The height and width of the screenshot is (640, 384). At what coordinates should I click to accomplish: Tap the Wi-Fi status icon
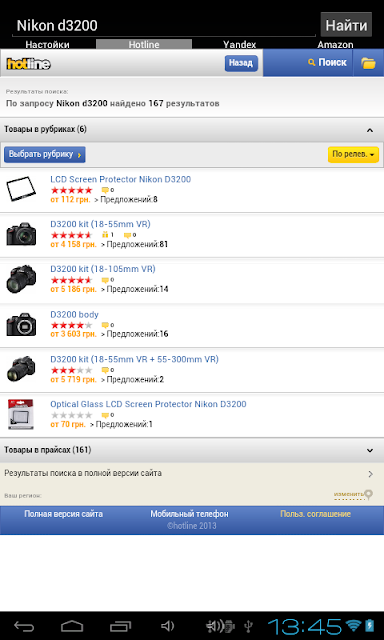353,626
